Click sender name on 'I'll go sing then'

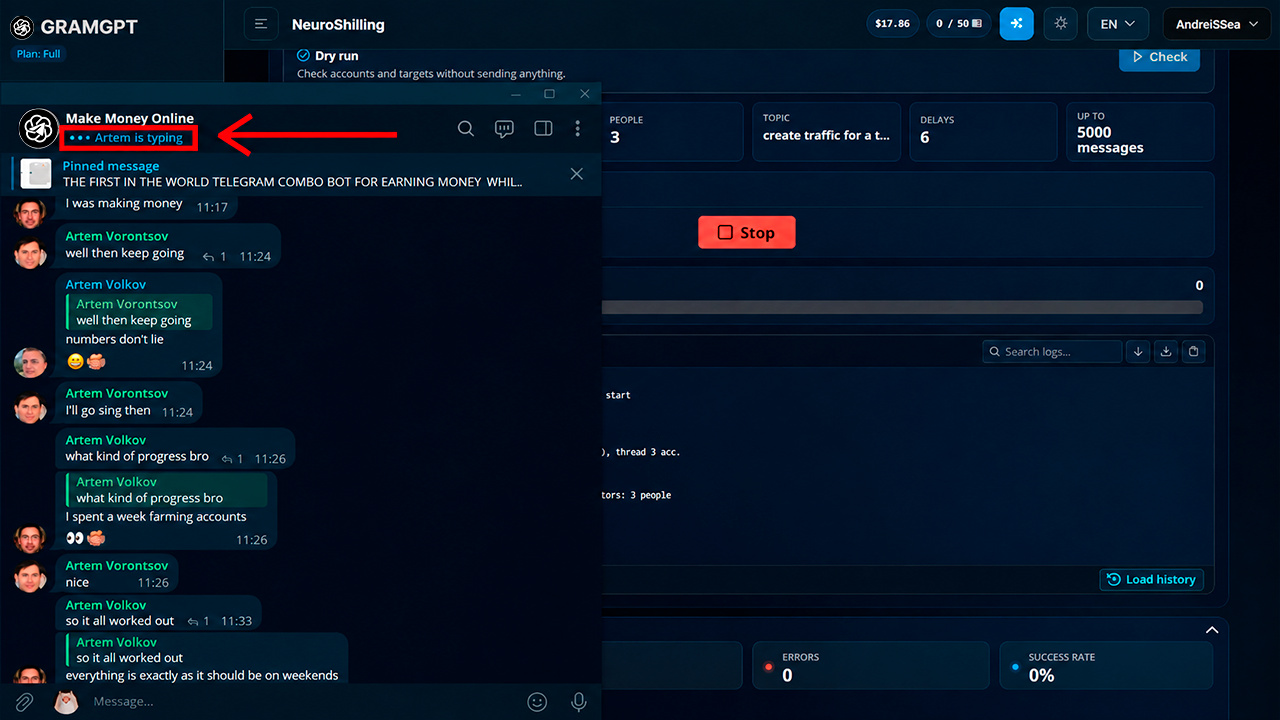(x=117, y=393)
